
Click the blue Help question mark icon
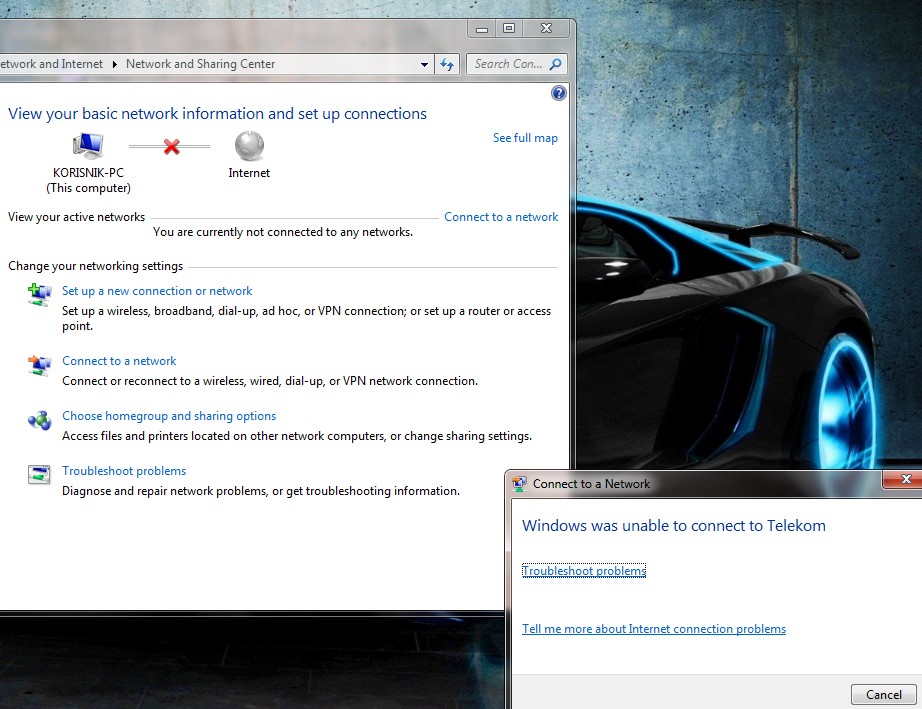(558, 93)
